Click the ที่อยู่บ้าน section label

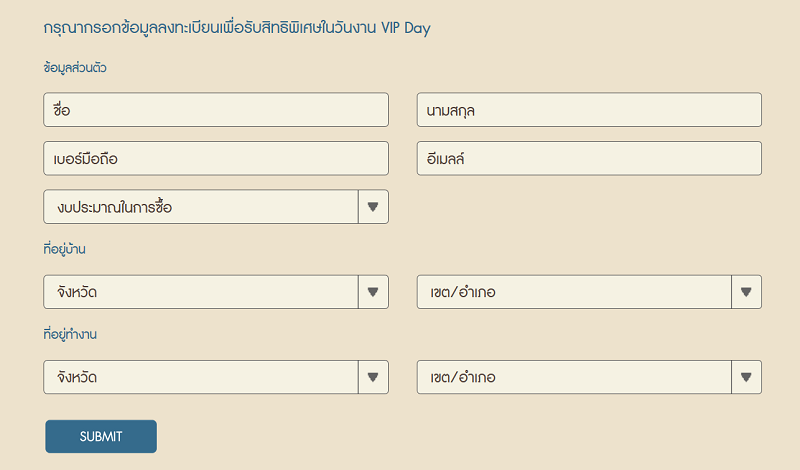pyautogui.click(x=64, y=249)
